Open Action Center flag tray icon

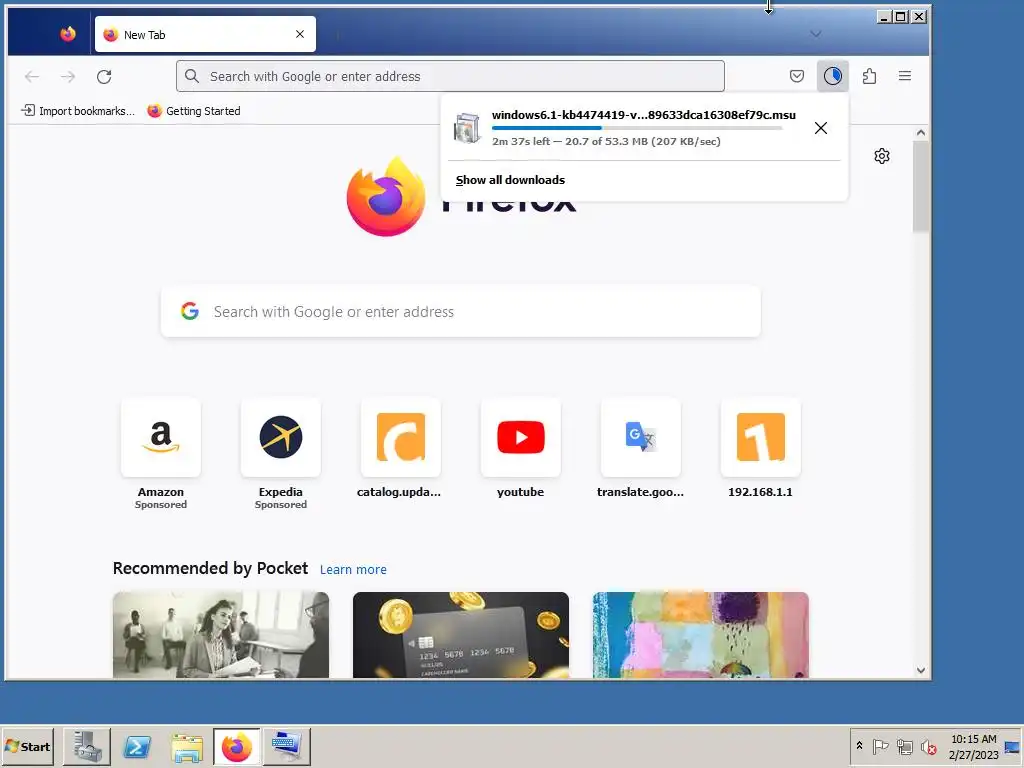[880, 746]
